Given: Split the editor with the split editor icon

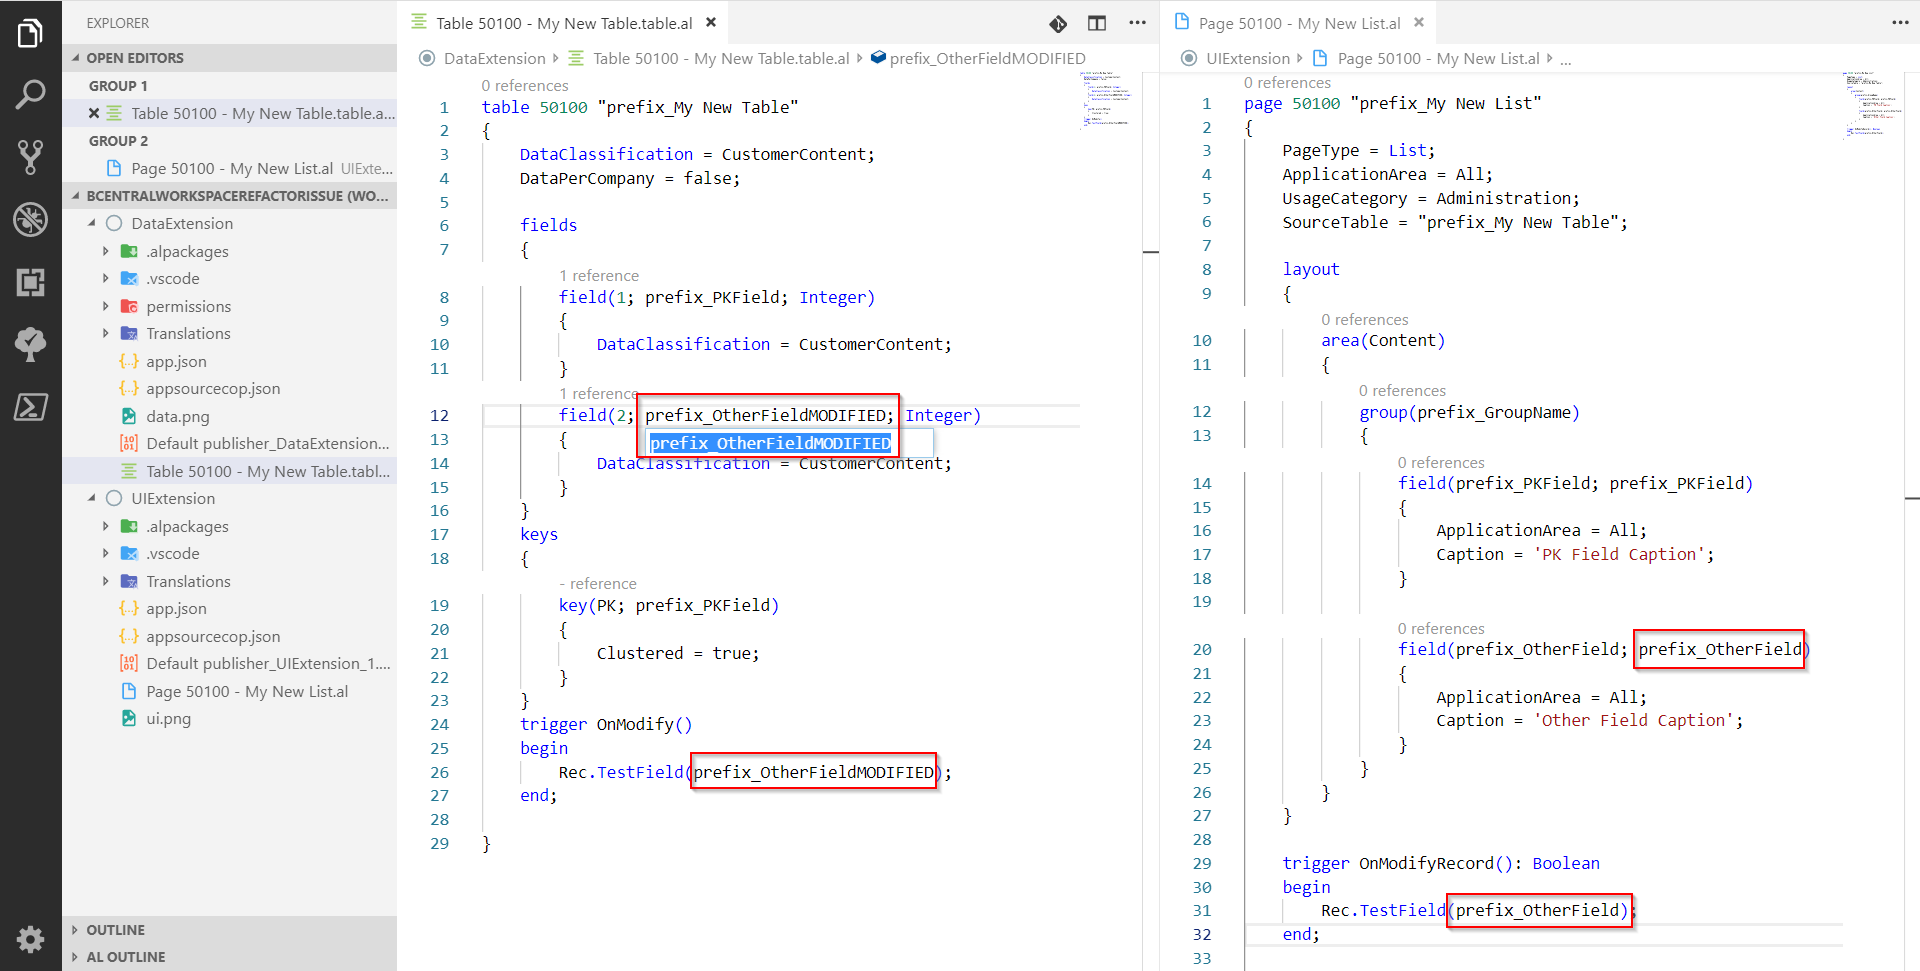Looking at the screenshot, I should [1096, 23].
